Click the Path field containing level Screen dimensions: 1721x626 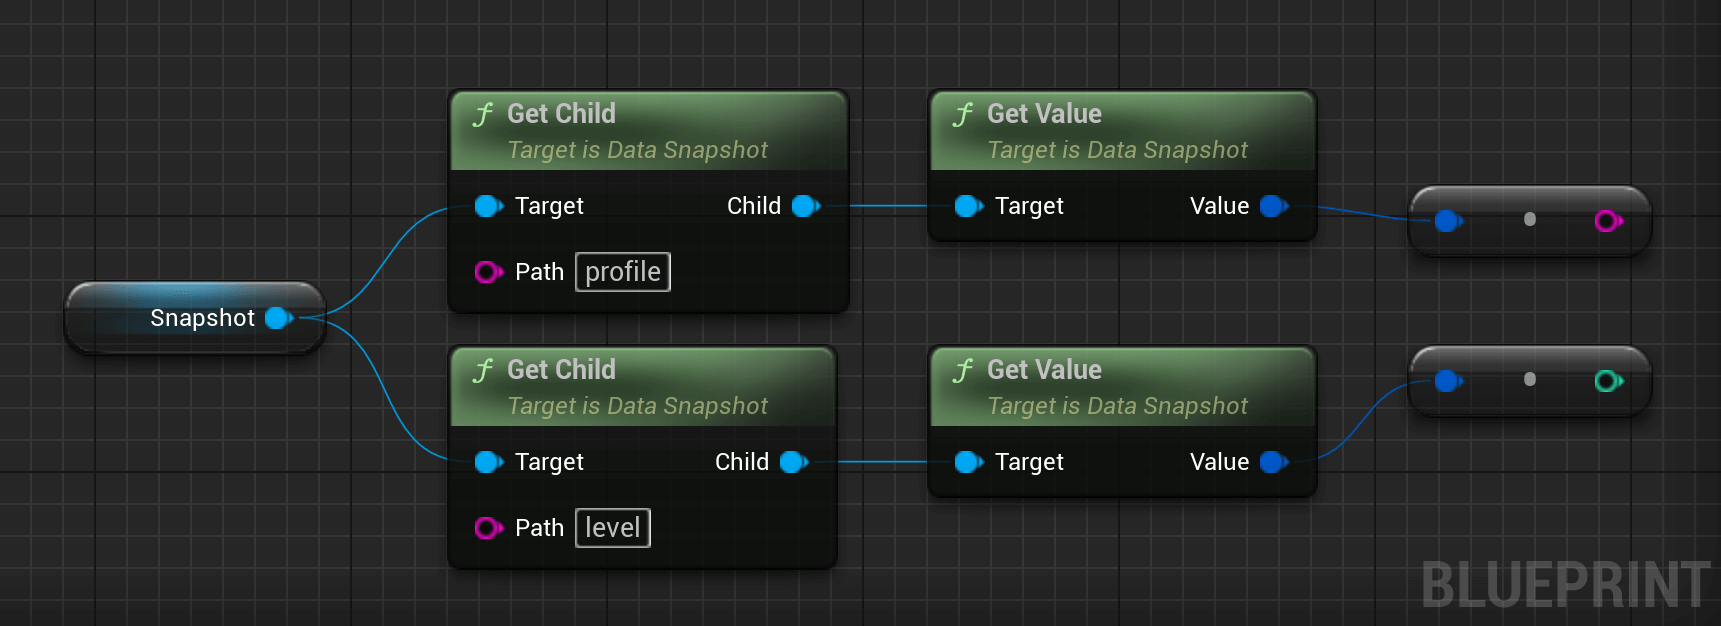click(x=613, y=528)
